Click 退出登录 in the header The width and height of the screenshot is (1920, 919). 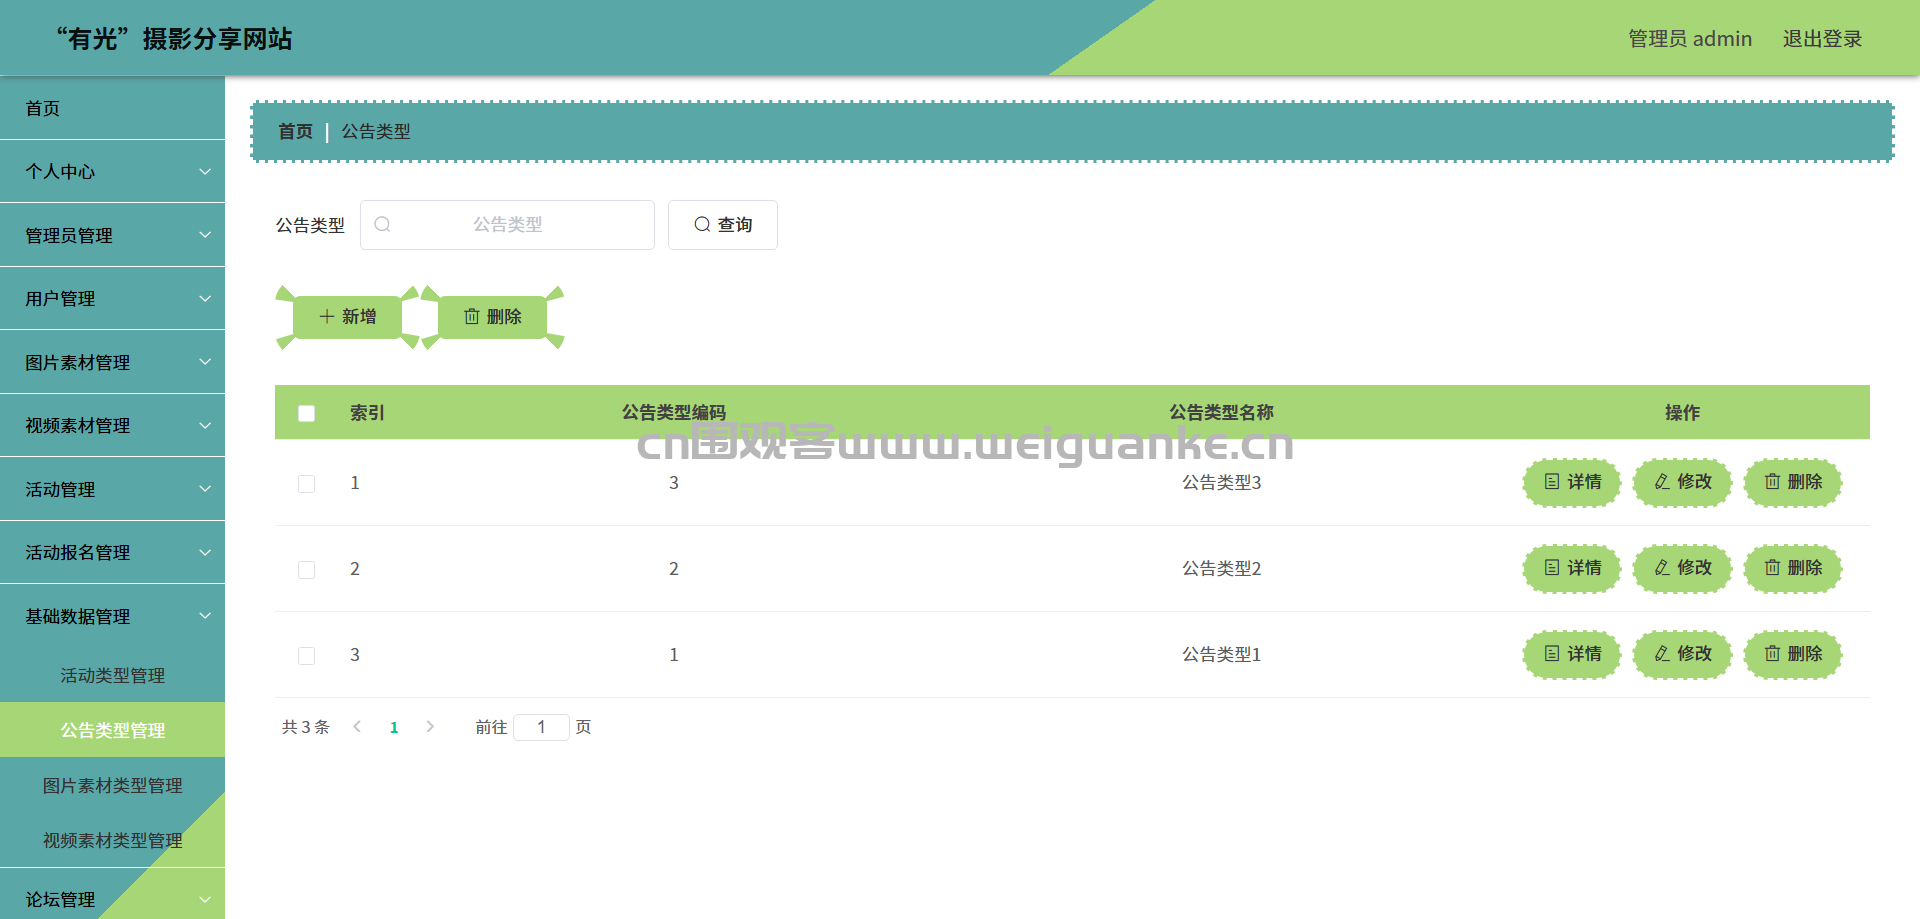[1822, 38]
